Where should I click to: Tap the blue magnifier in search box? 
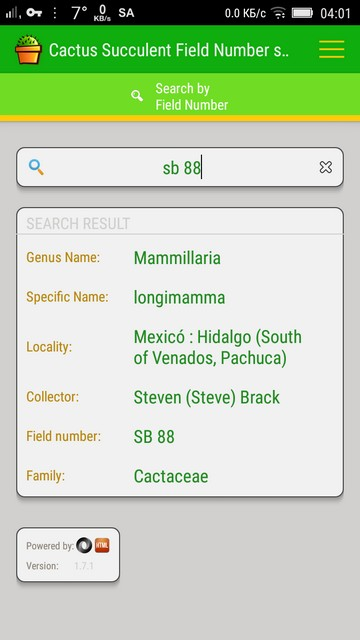click(x=36, y=167)
